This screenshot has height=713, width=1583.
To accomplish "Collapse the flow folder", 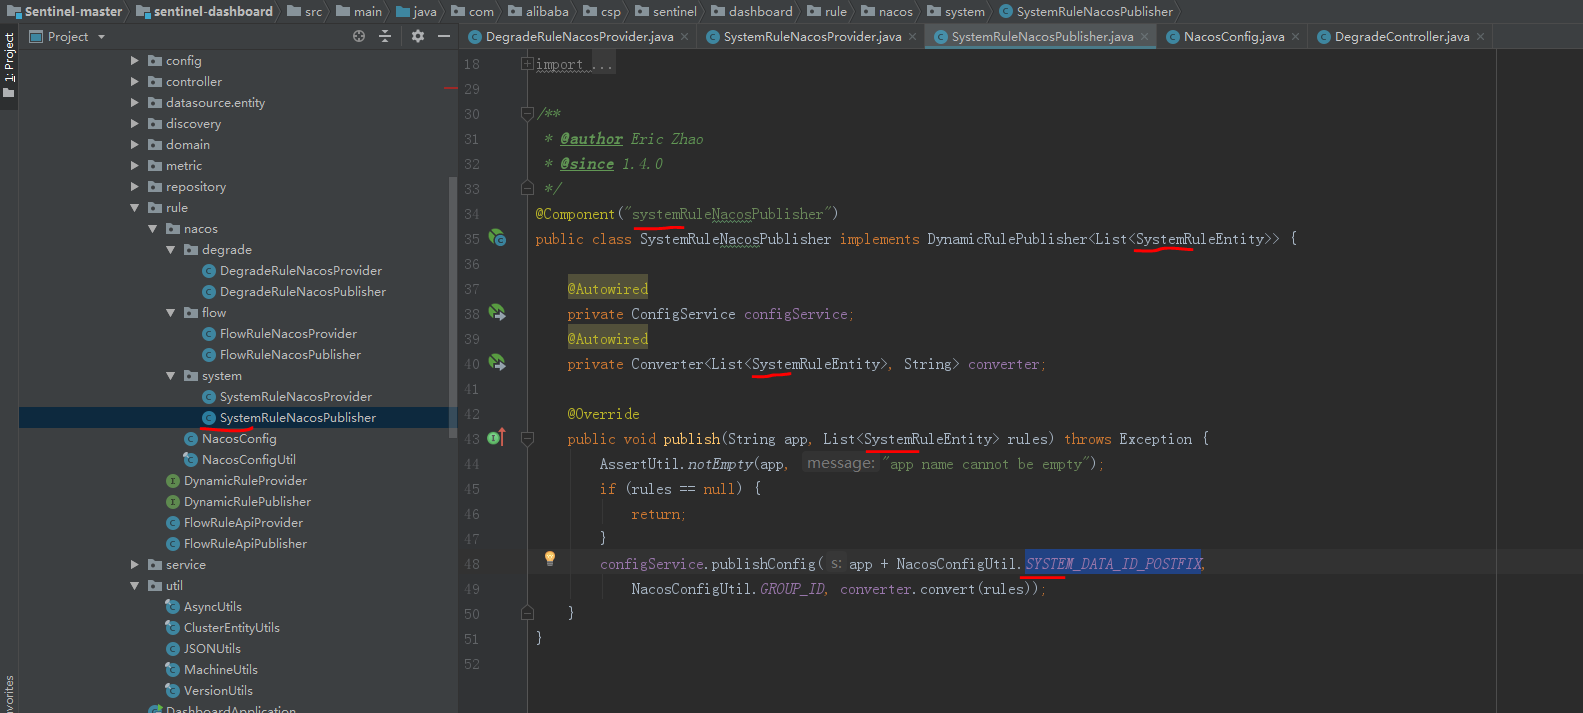I will point(171,313).
